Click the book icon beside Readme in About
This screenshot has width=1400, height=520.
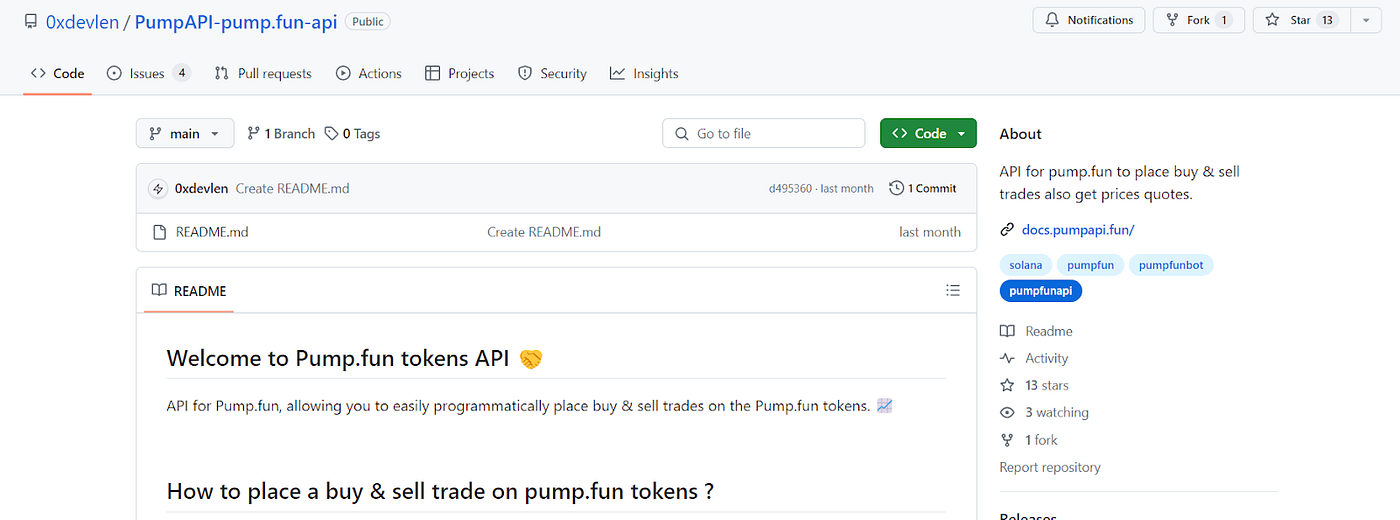point(1007,331)
